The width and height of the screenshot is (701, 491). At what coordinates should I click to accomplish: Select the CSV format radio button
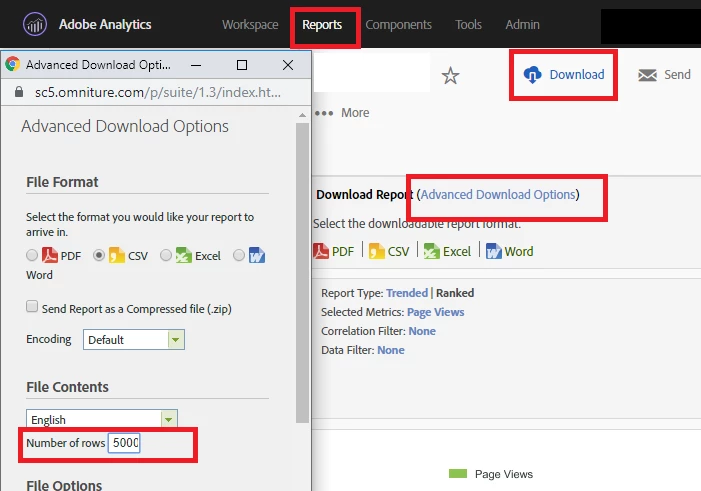(99, 255)
